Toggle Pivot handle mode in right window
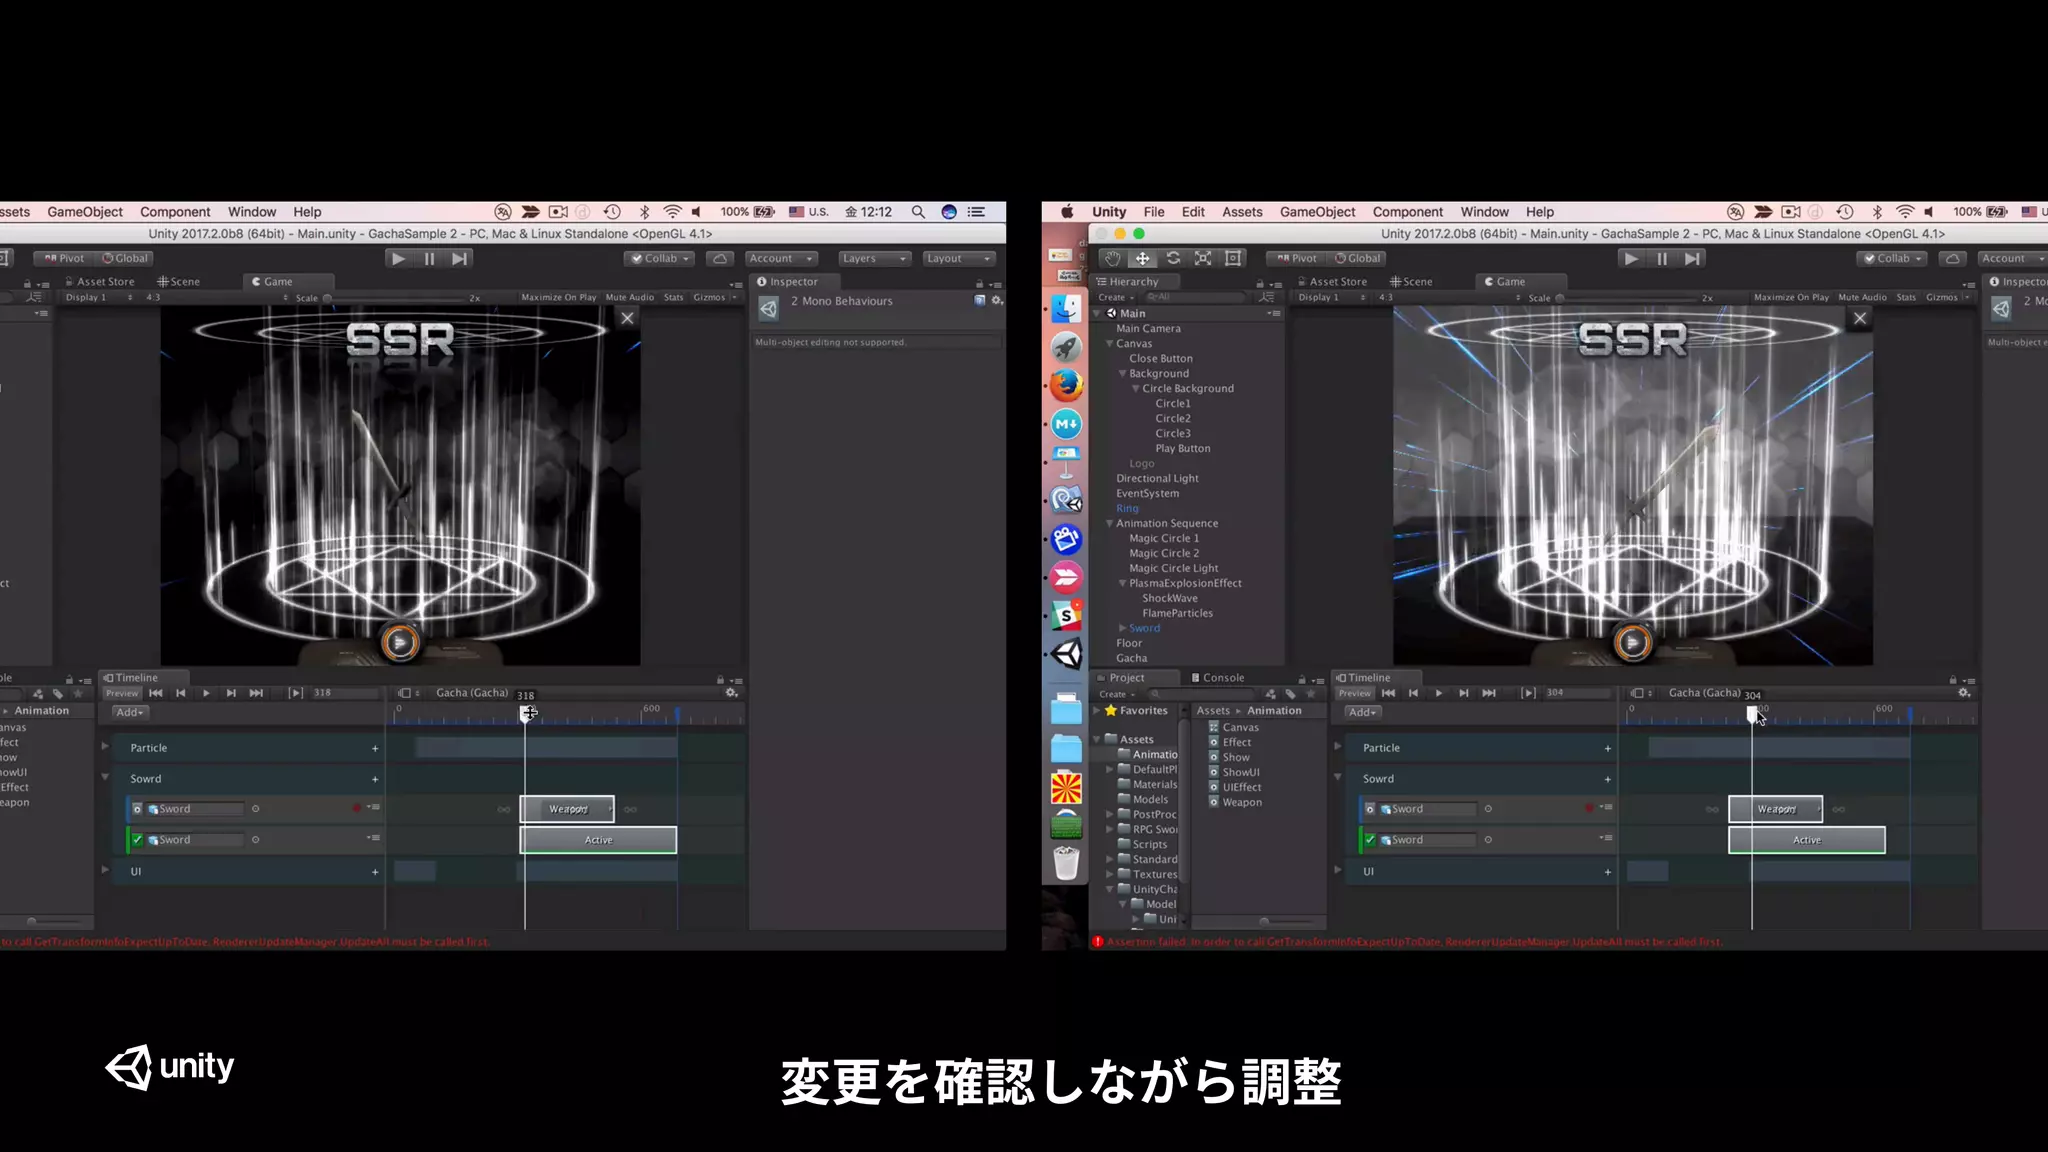This screenshot has height=1152, width=2048. [1297, 258]
